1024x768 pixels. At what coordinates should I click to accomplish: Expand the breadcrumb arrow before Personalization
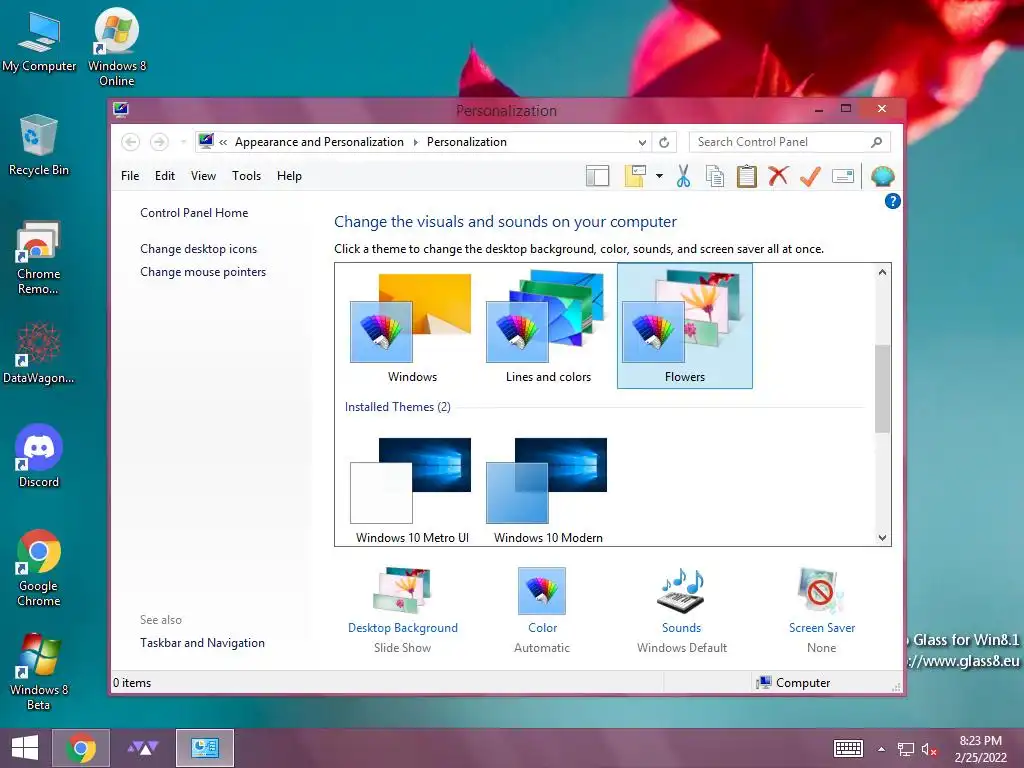pyautogui.click(x=415, y=142)
